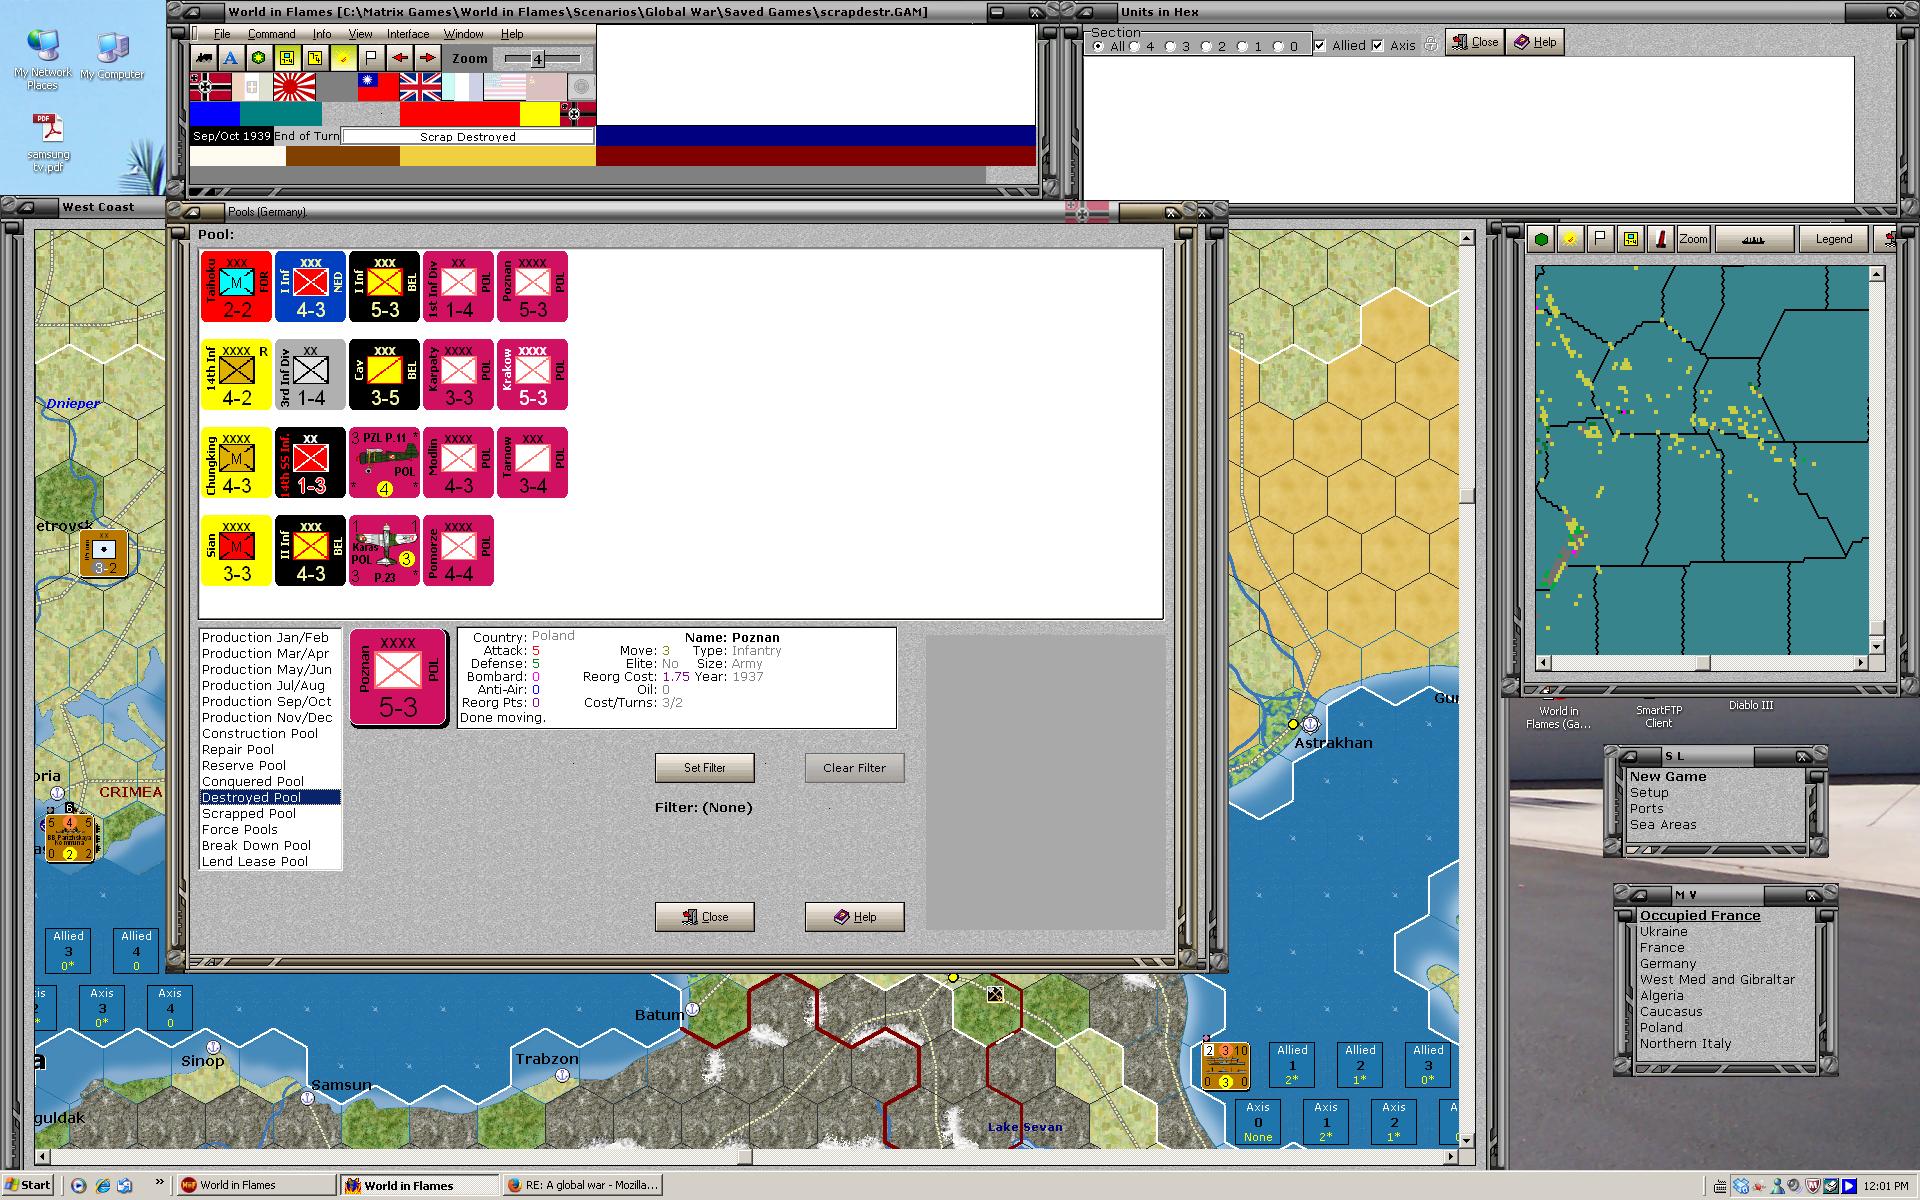1920x1200 pixels.
Task: Select the PZL P.11 fighter unit in pool
Action: 384,462
